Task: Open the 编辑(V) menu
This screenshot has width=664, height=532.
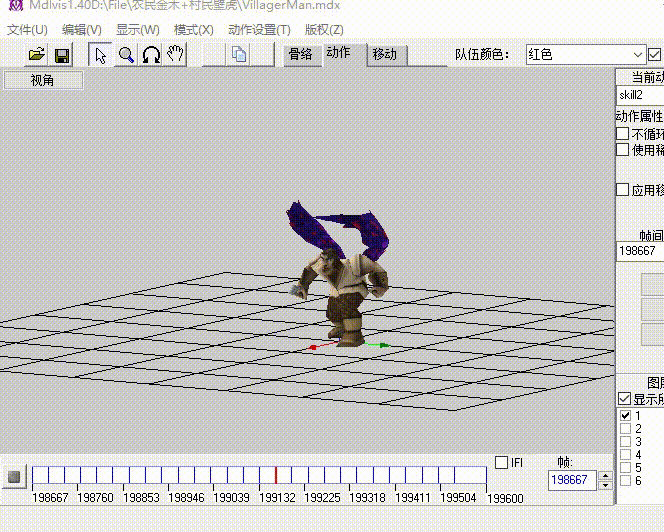Action: [82, 30]
